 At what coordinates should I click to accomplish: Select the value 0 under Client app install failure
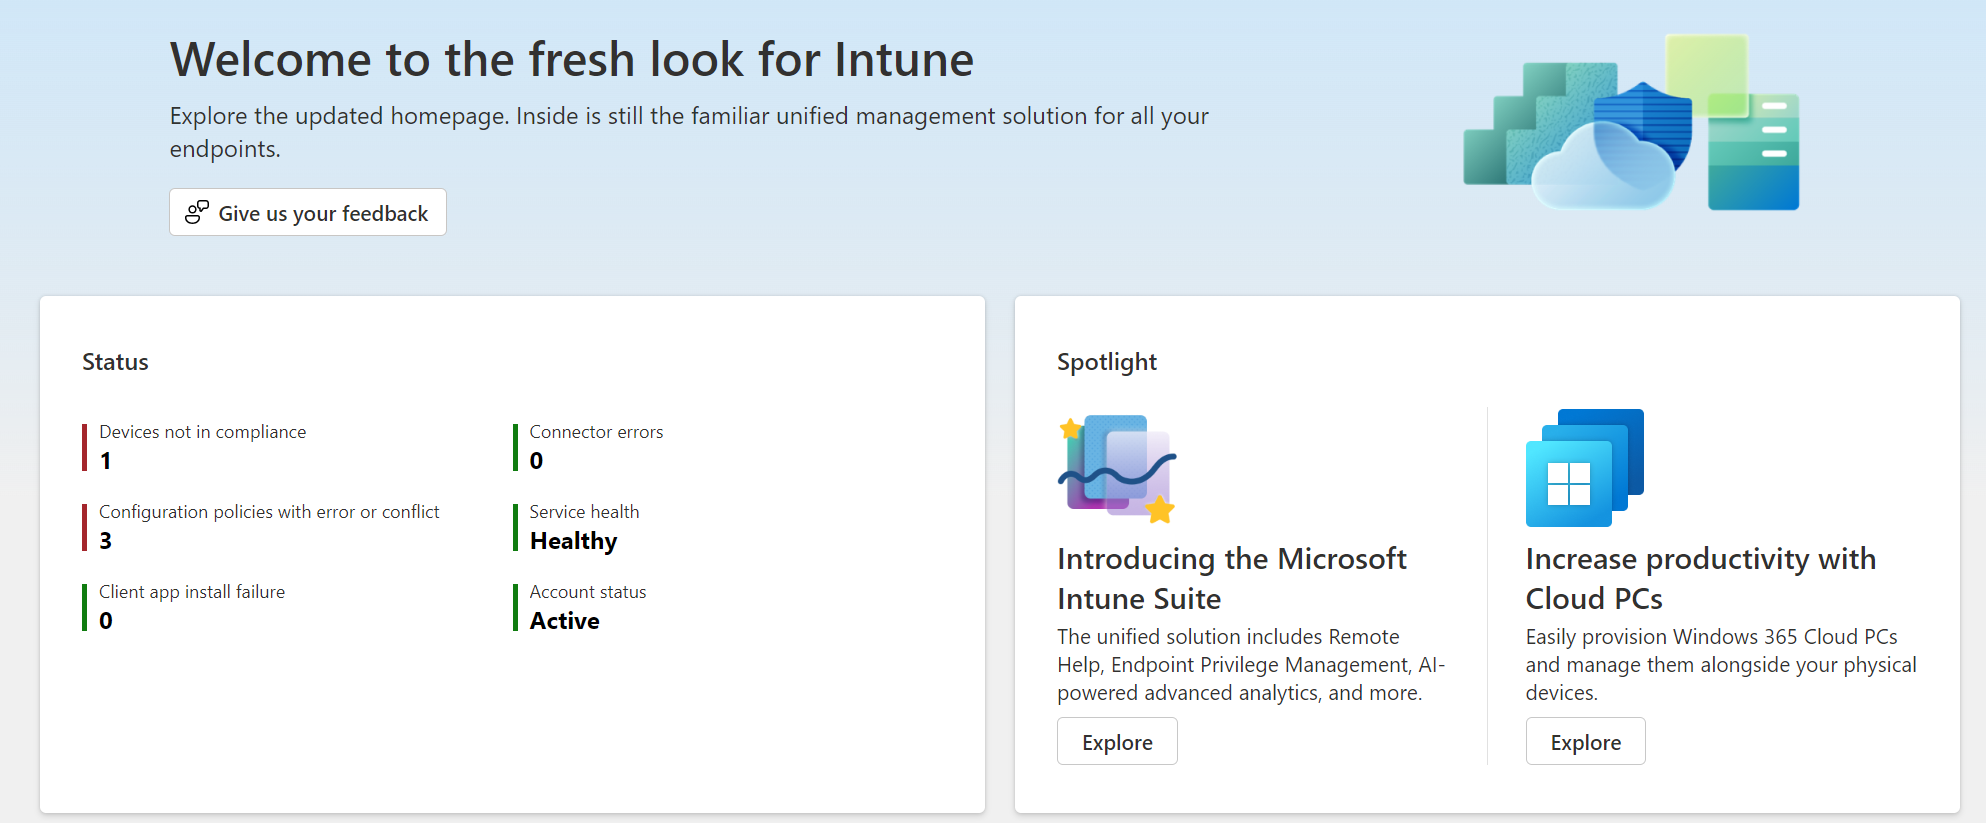click(x=106, y=621)
